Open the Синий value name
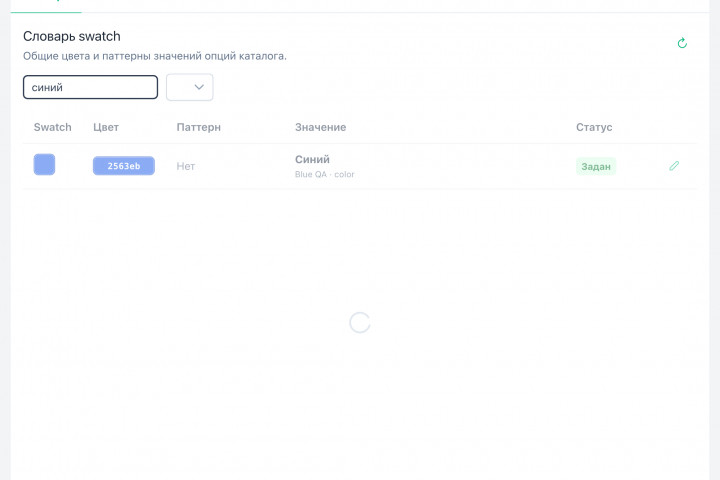Screen dimensions: 720x480 pyautogui.click(x=312, y=159)
